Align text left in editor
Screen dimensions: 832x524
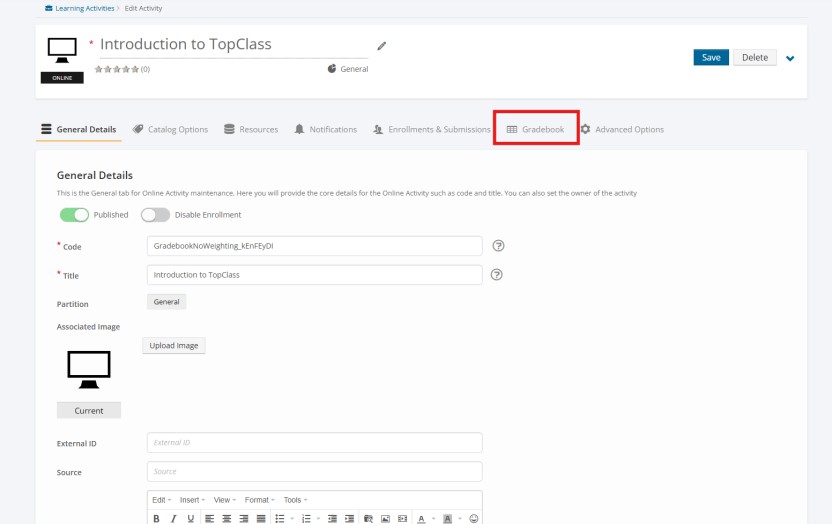click(210, 518)
